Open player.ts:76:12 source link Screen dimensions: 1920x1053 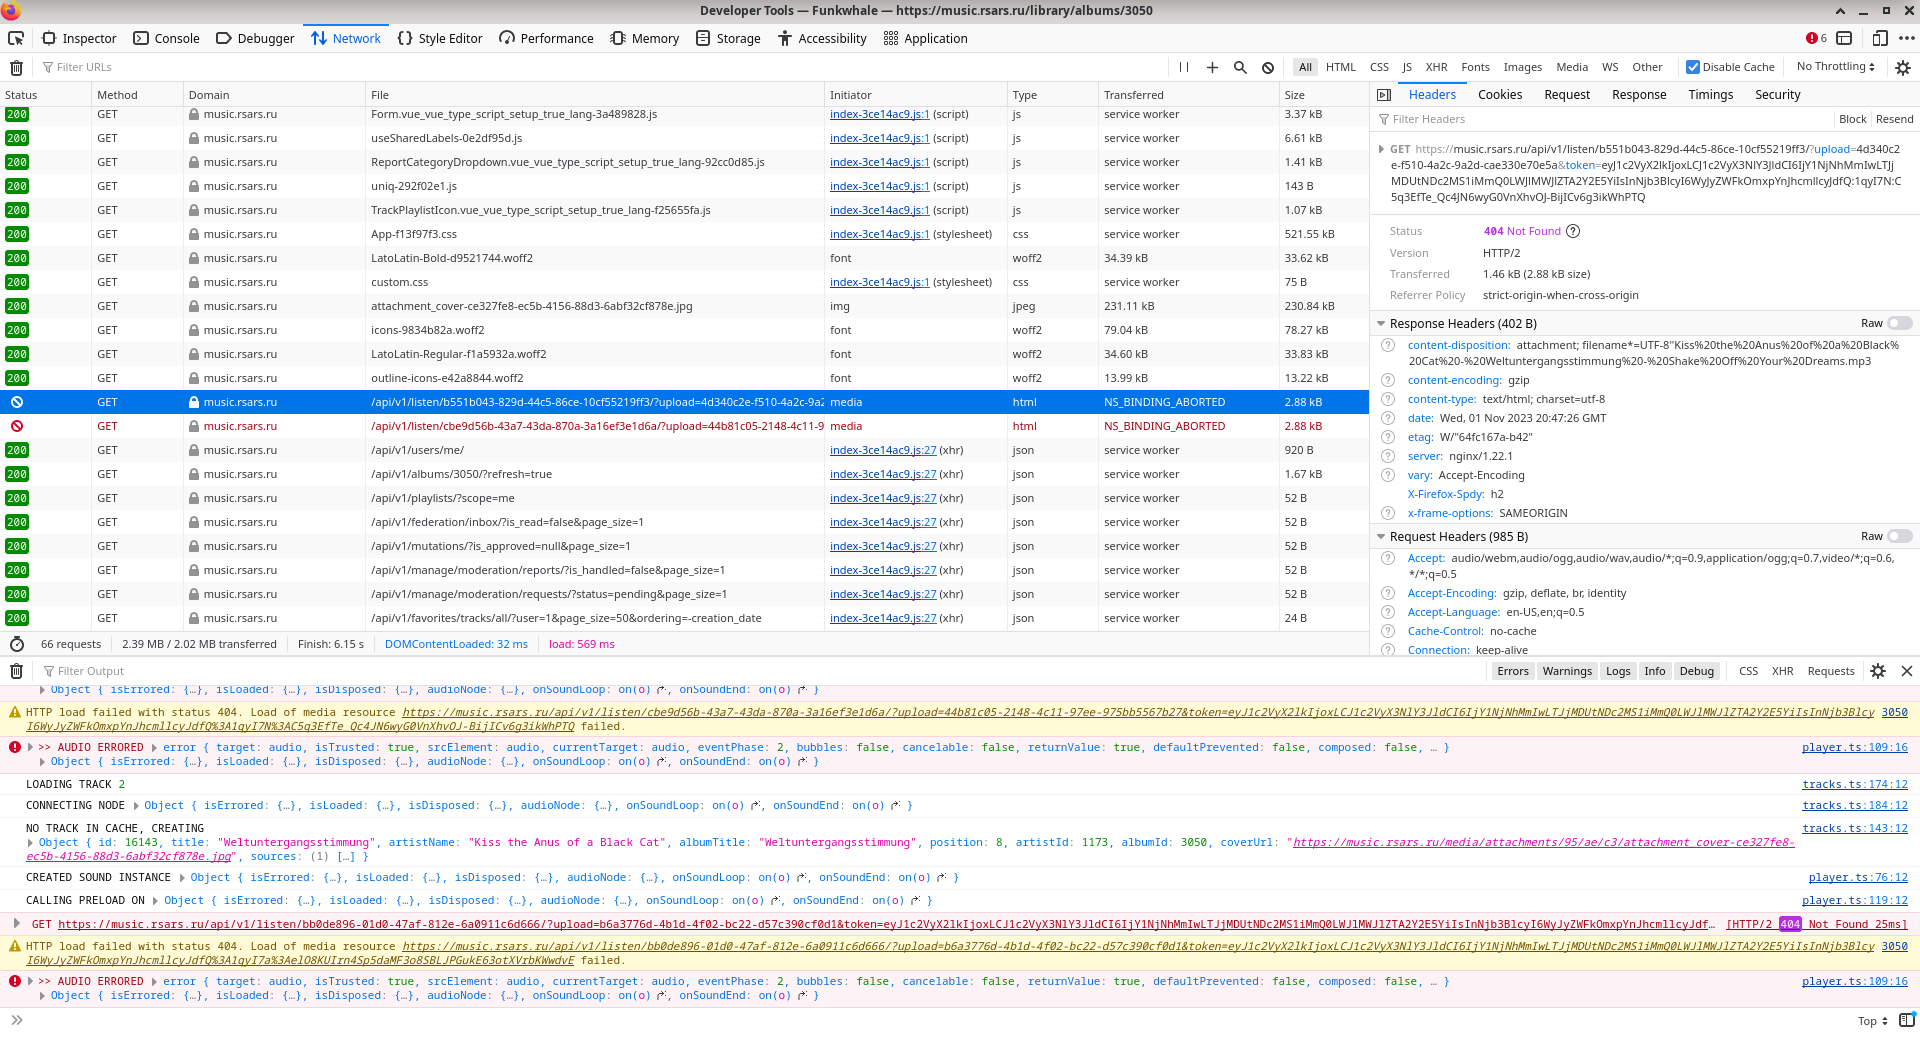point(1858,878)
